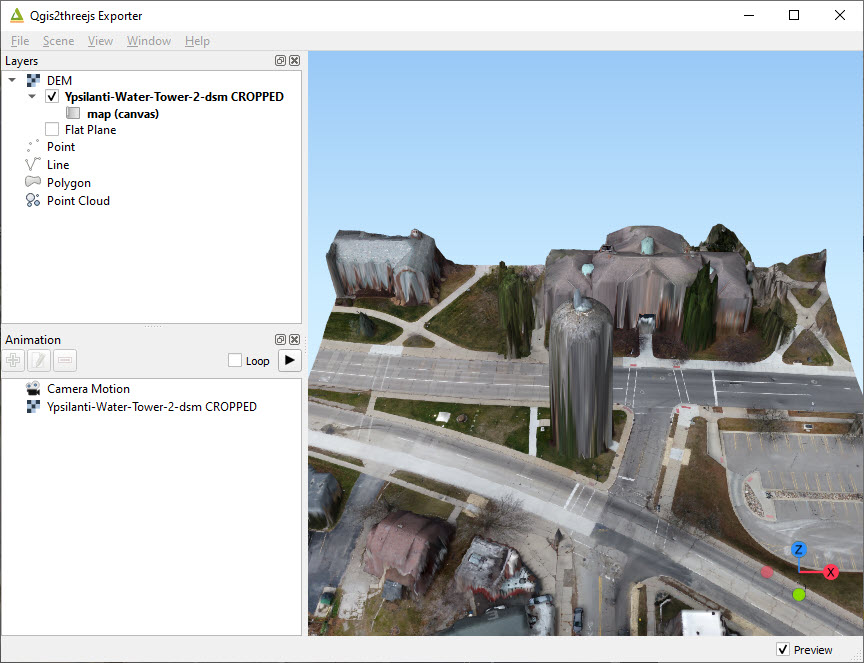Disable the Preview checkbox
Viewport: 864px width, 663px height.
click(784, 649)
